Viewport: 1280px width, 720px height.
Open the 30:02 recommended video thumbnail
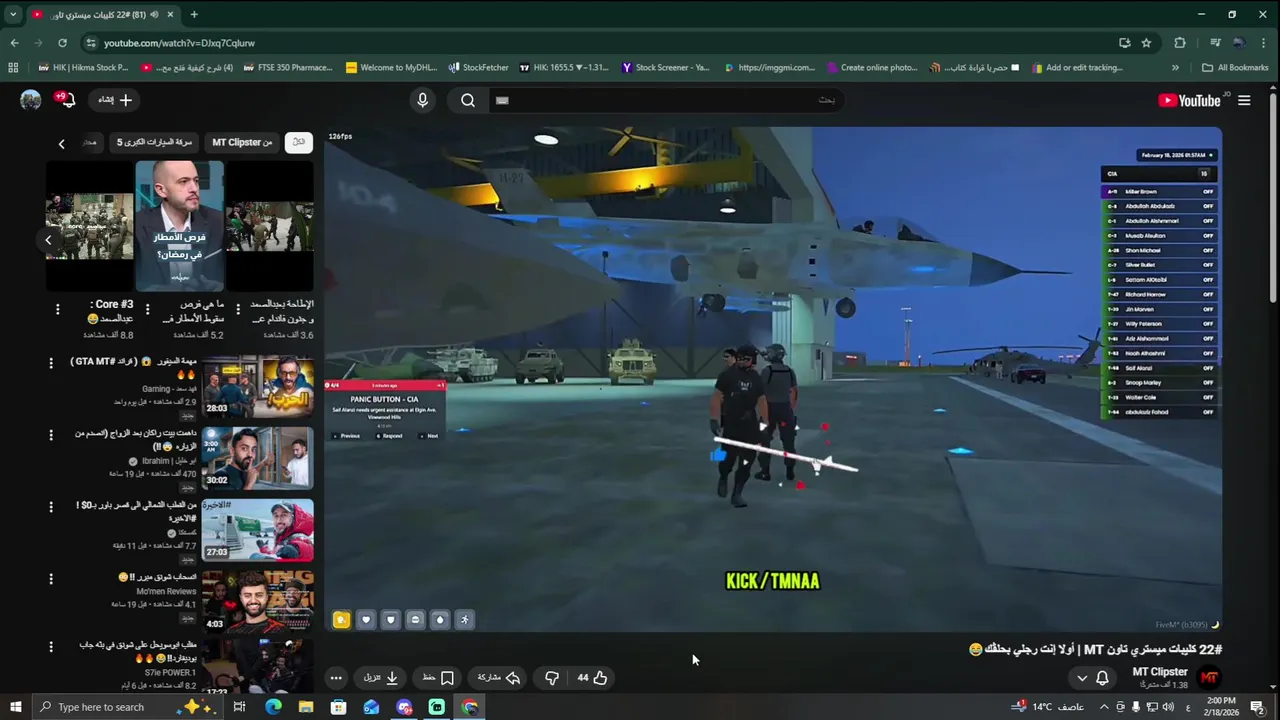point(258,459)
